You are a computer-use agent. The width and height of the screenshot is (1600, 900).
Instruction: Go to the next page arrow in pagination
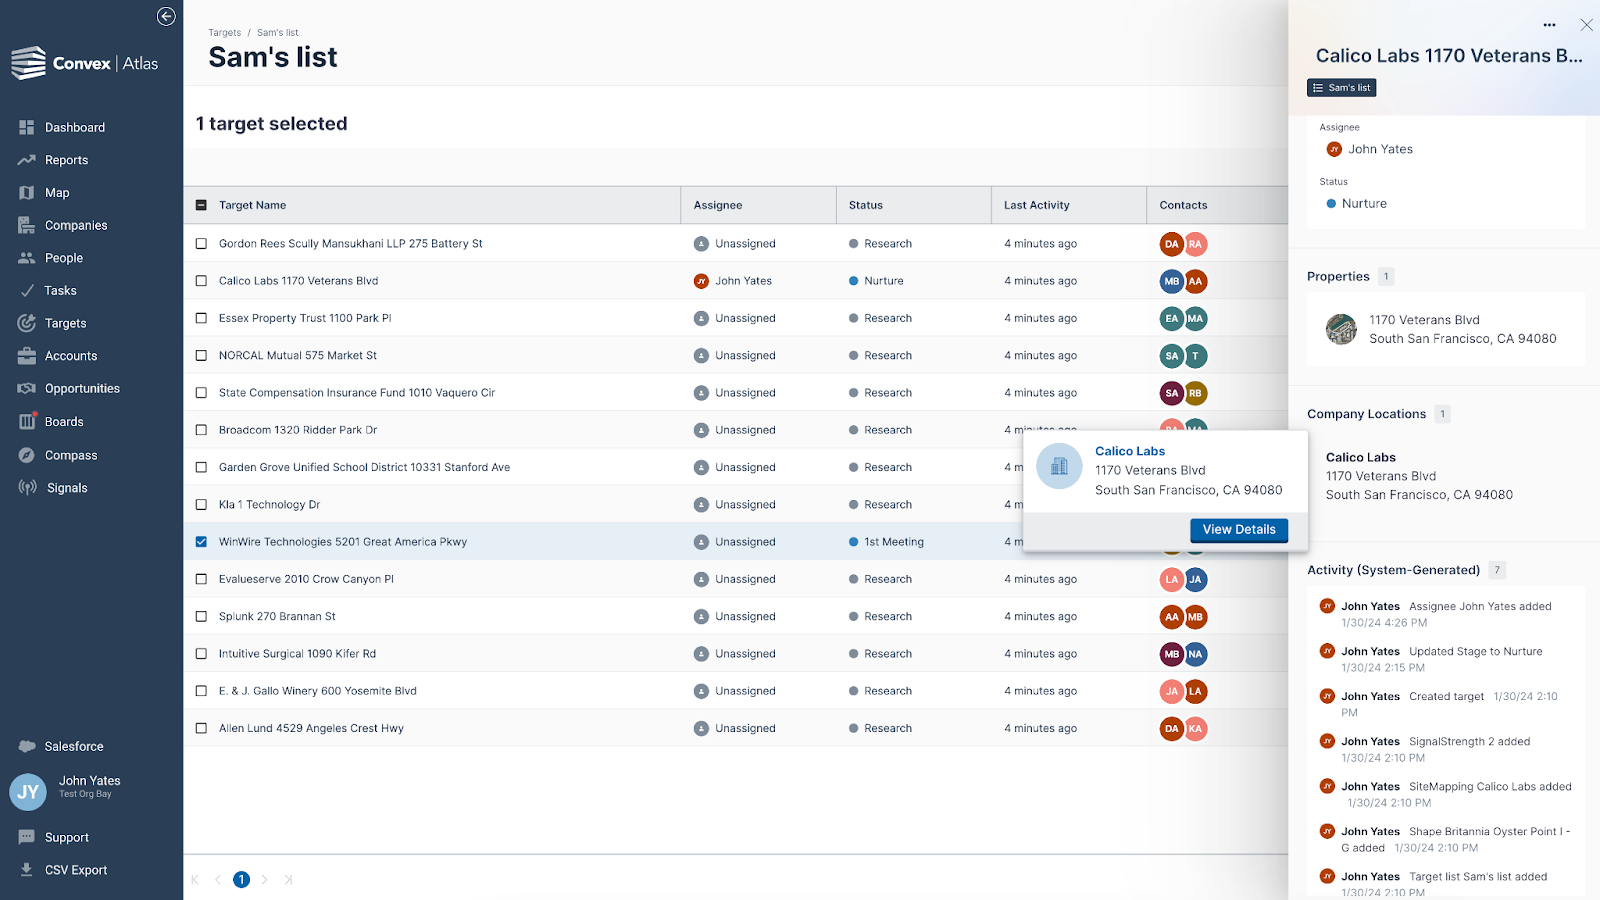[265, 880]
